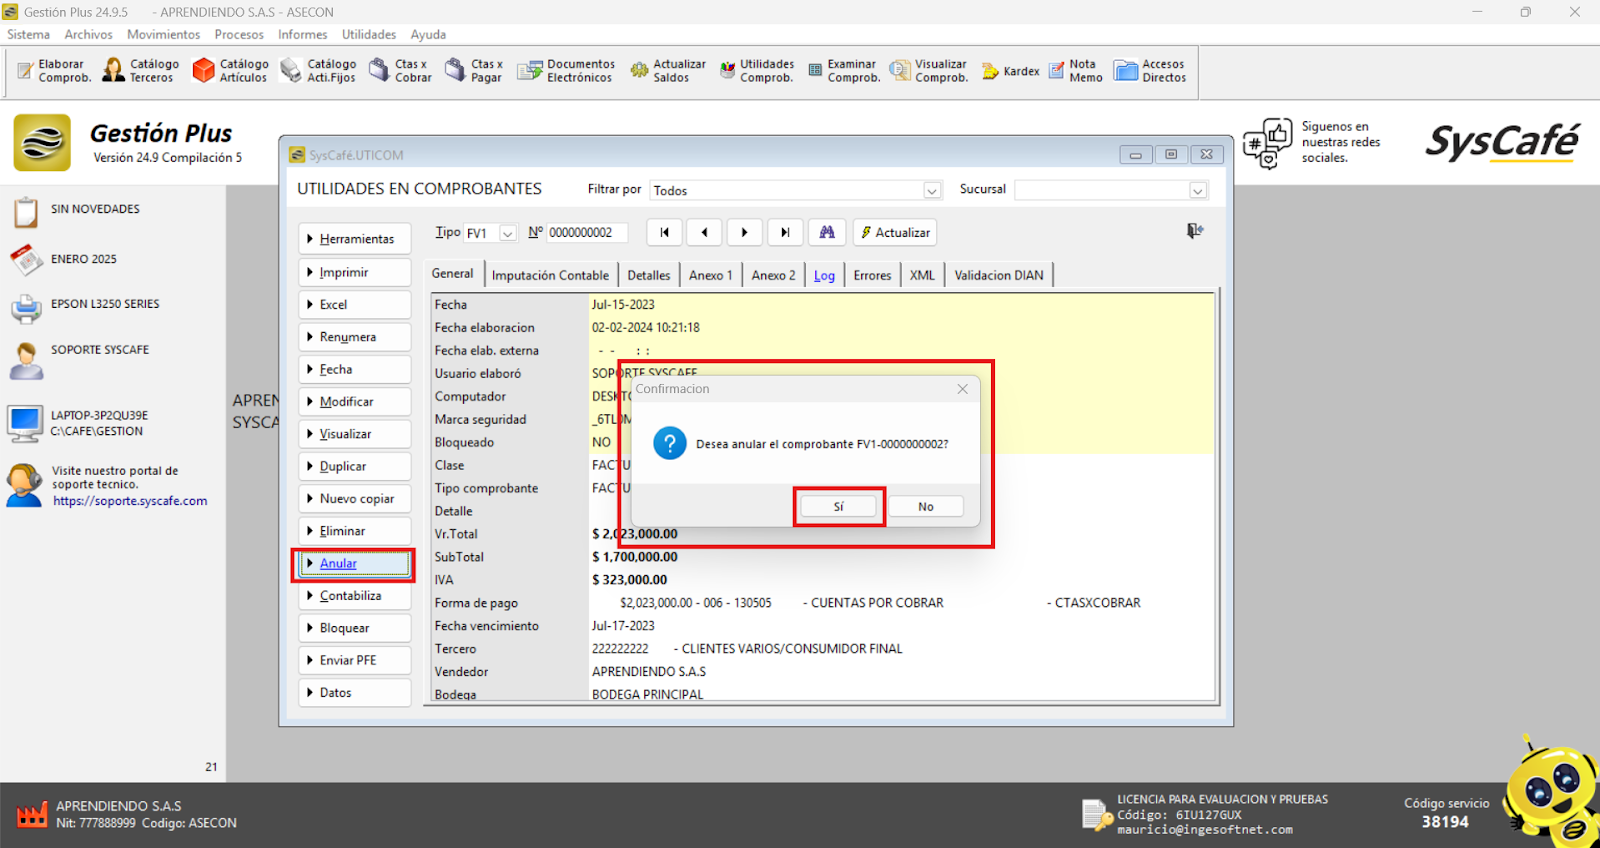Expand the Herramientas side menu
Image resolution: width=1600 pixels, height=848 pixels.
pyautogui.click(x=355, y=239)
